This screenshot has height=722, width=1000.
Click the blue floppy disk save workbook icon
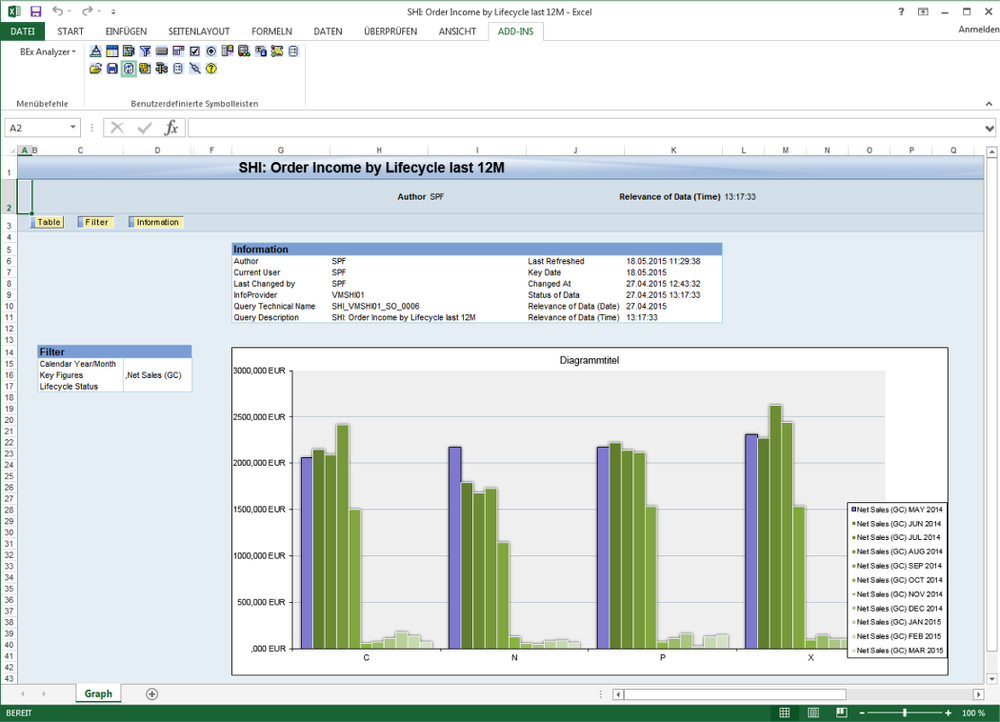tap(112, 69)
